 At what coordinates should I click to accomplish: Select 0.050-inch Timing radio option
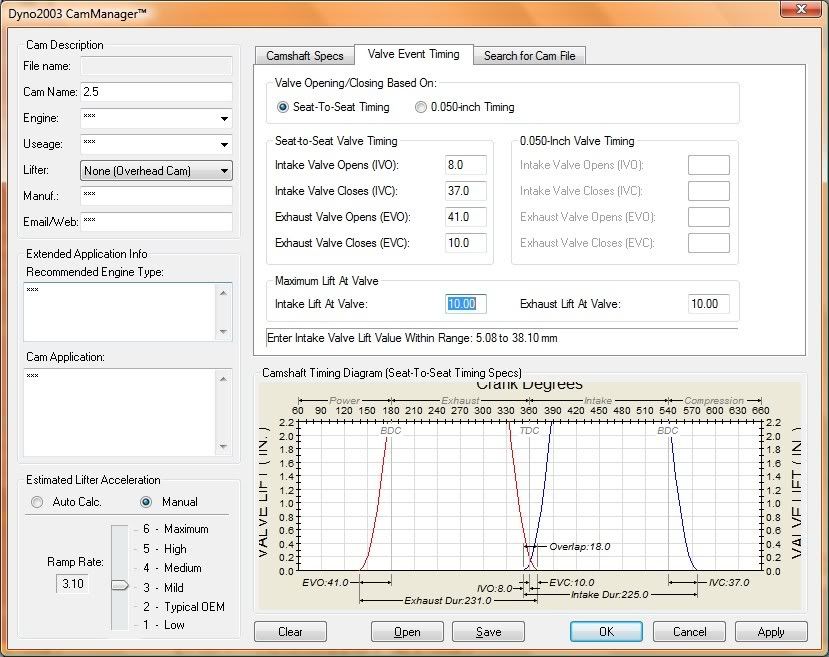(x=421, y=107)
